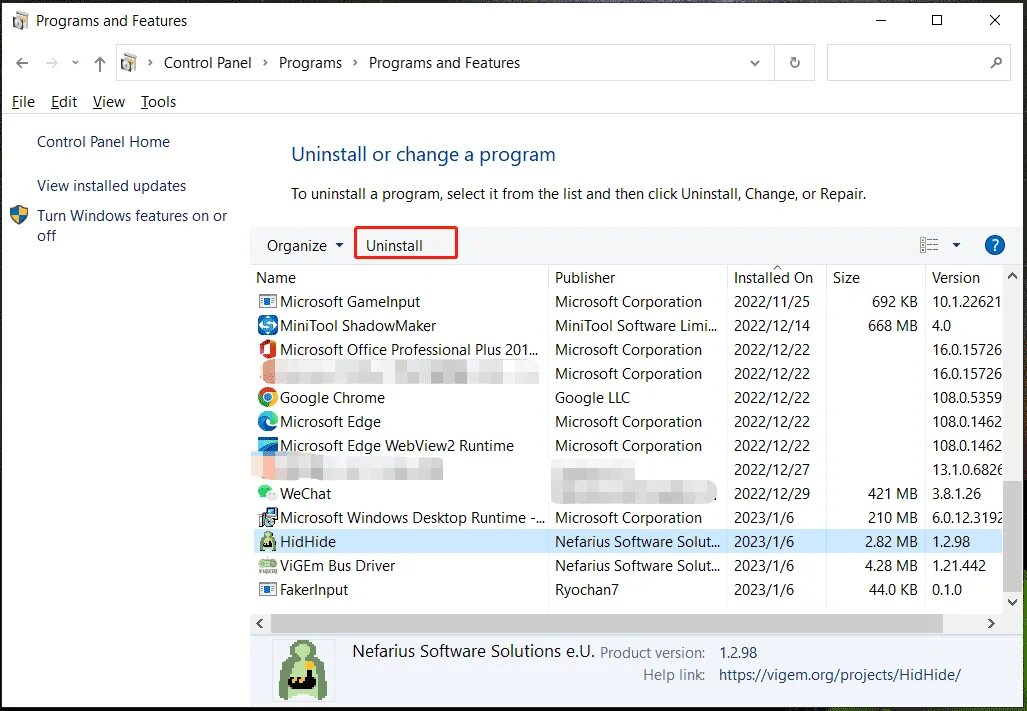Select the ViGEm Bus Driver icon
The image size is (1027, 711).
267,566
